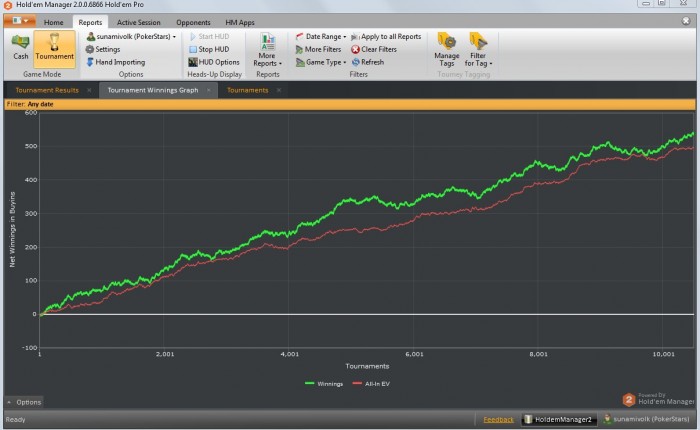Click the Feedback link
The height and width of the screenshot is (430, 700).
pos(498,419)
